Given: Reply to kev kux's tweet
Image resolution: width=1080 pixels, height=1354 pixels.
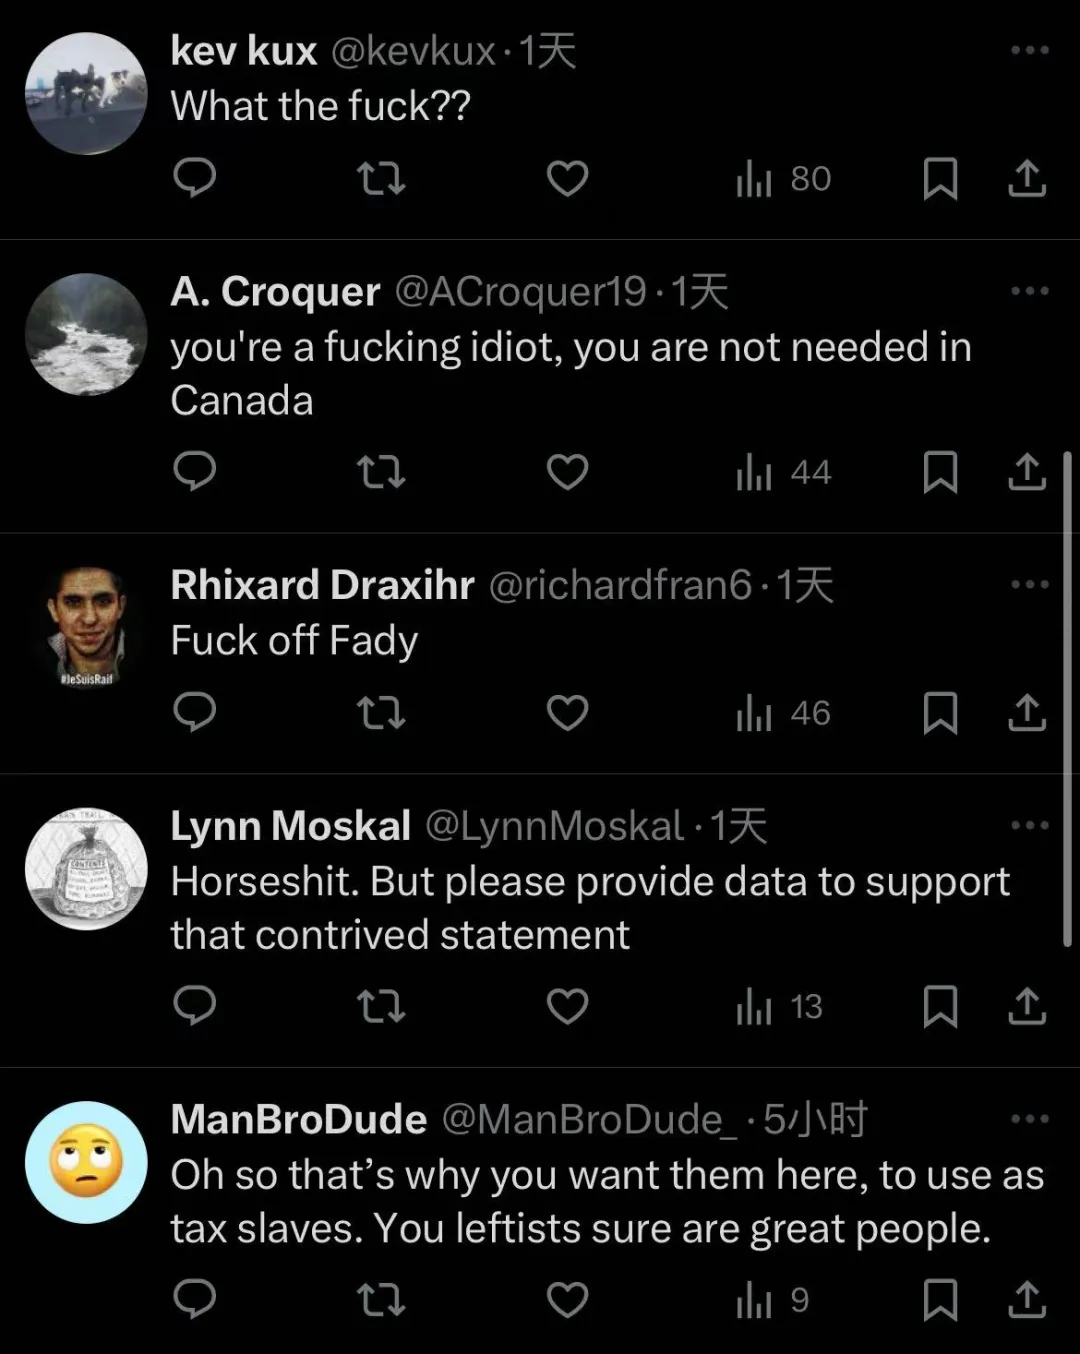Looking at the screenshot, I should [x=195, y=179].
